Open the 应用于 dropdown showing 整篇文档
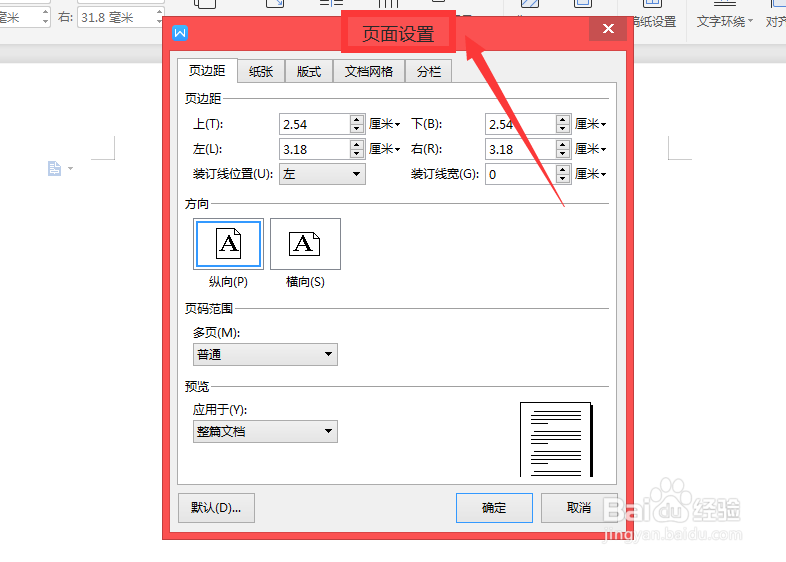 [265, 432]
